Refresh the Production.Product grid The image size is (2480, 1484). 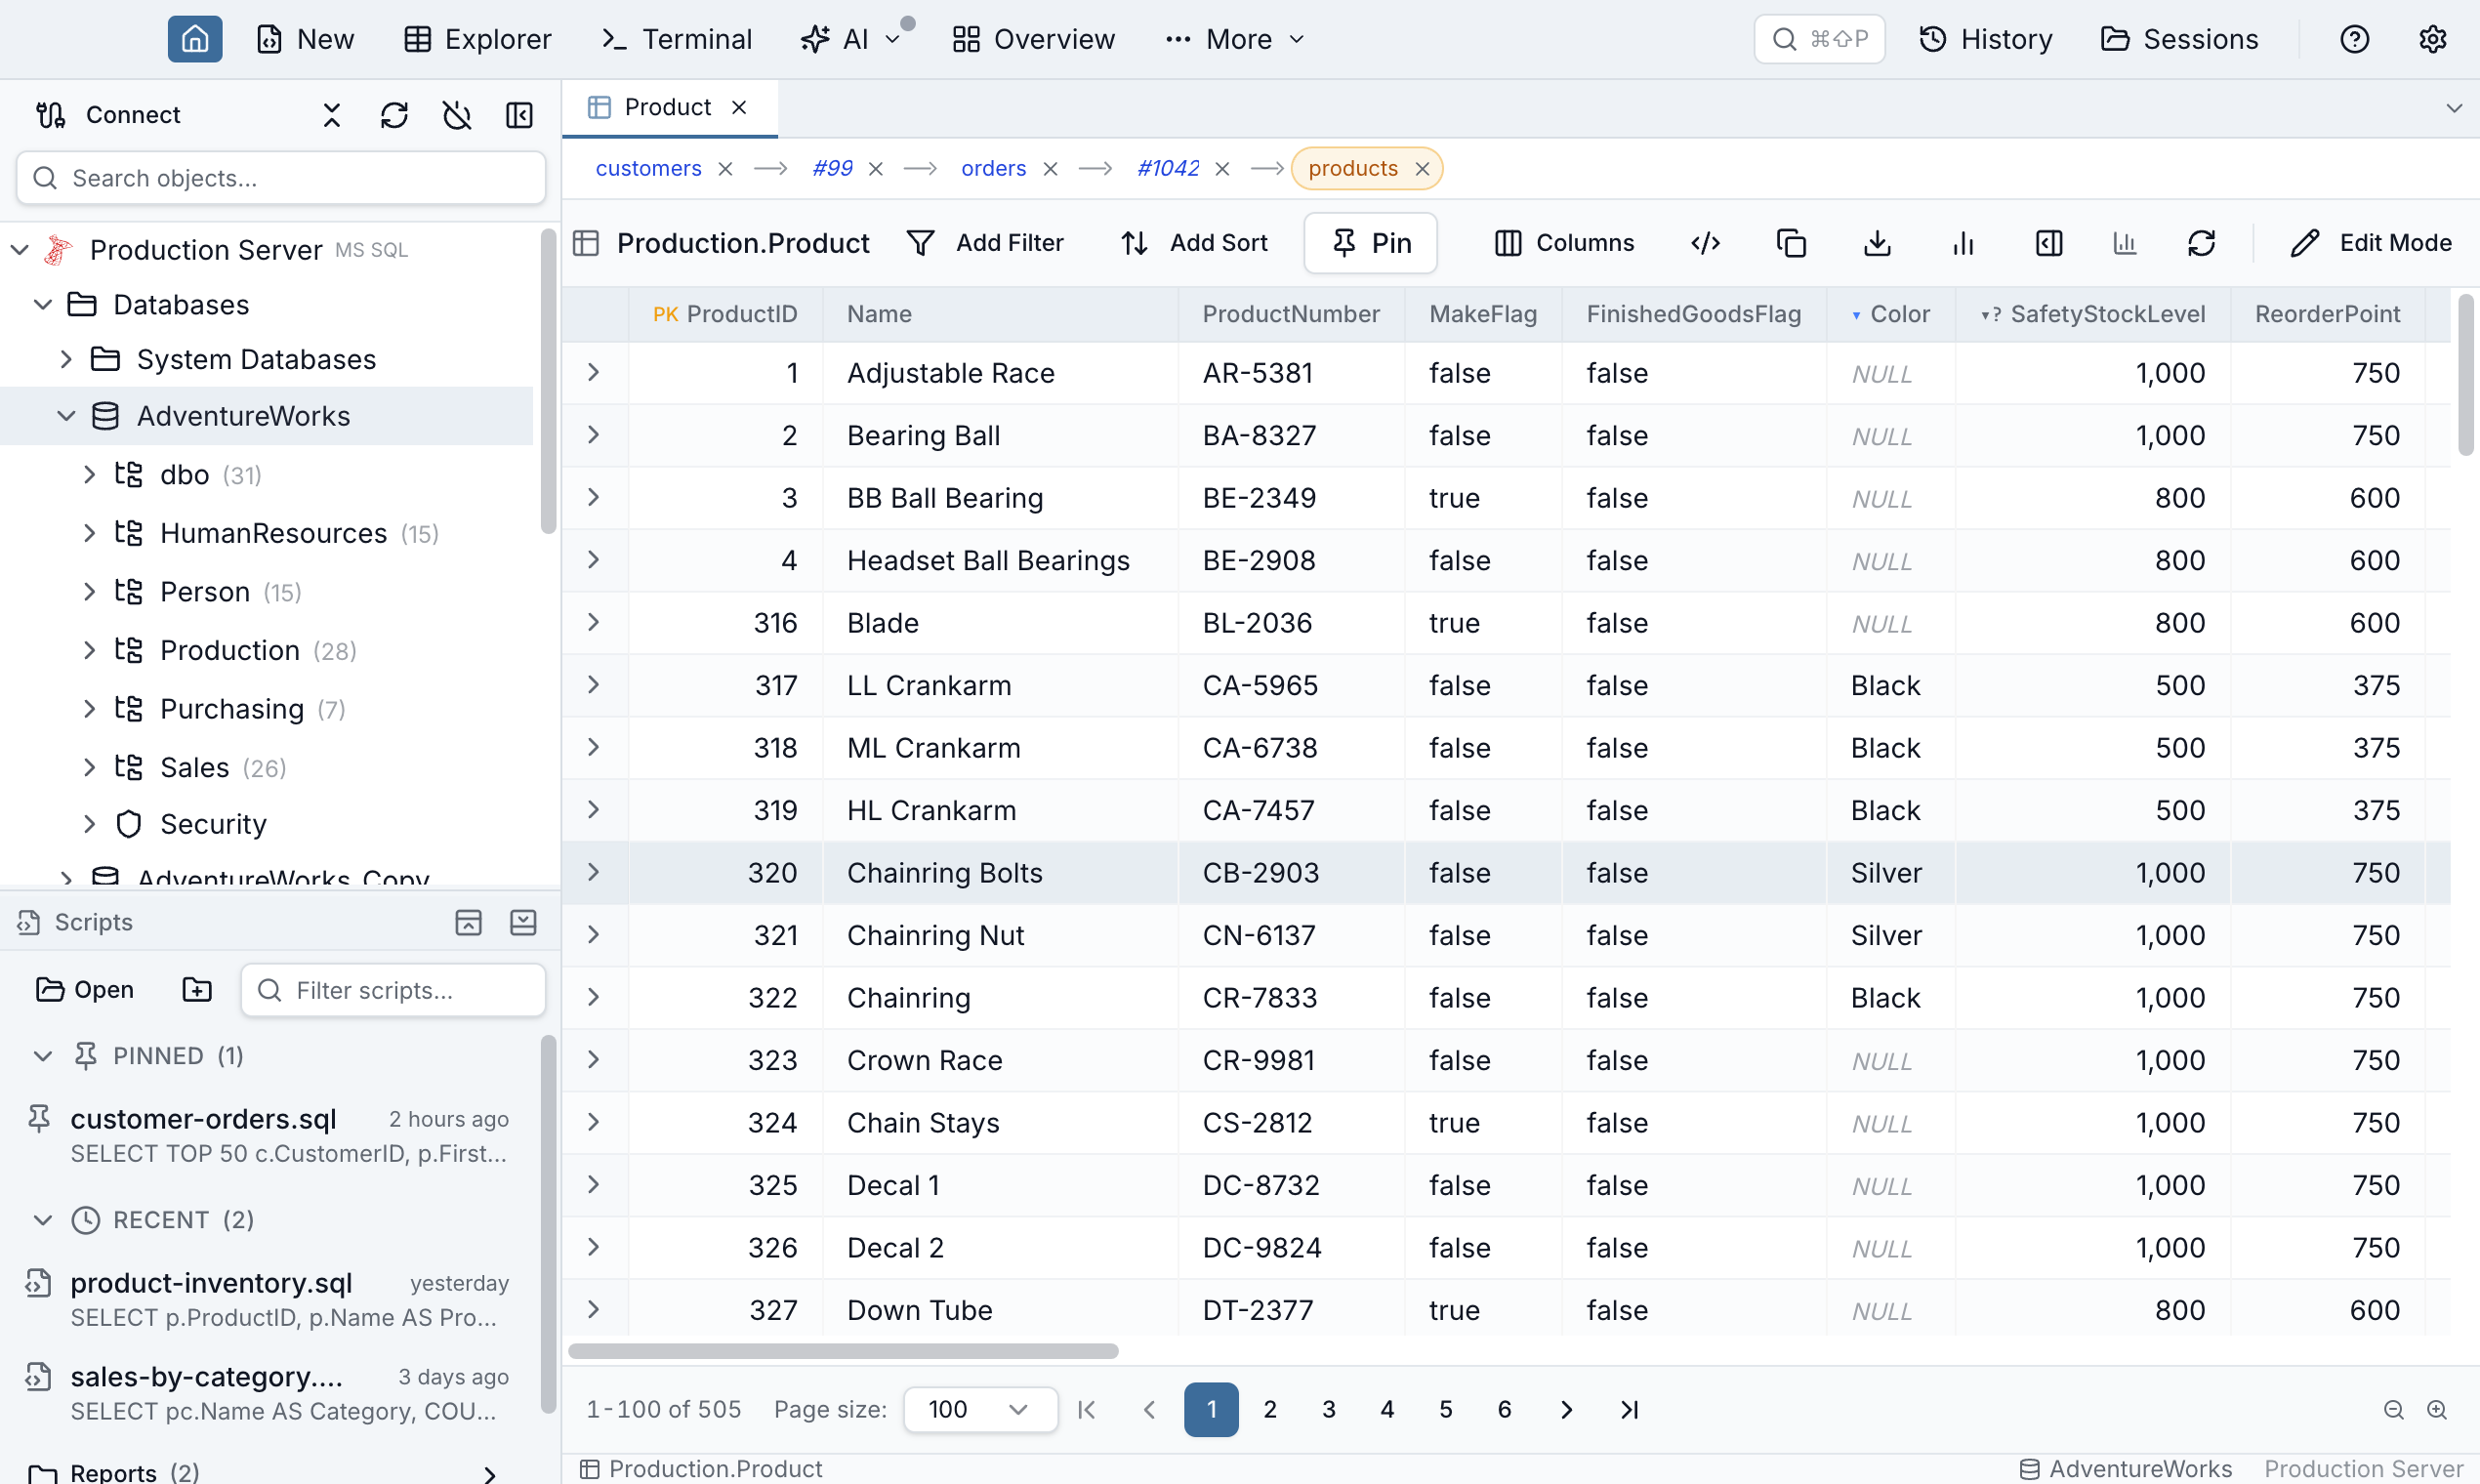point(2201,243)
